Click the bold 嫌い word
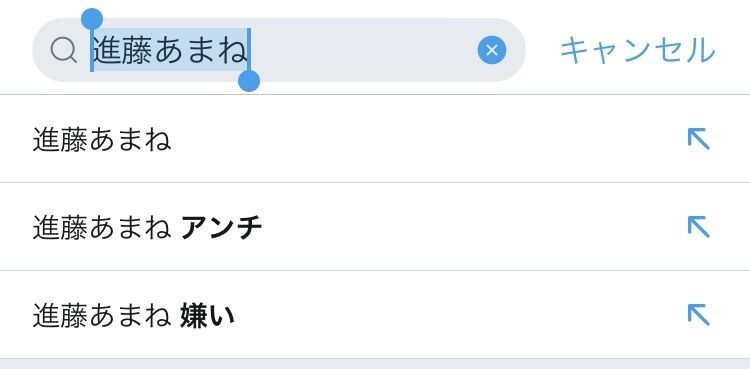Image resolution: width=750 pixels, height=369 pixels. click(207, 316)
